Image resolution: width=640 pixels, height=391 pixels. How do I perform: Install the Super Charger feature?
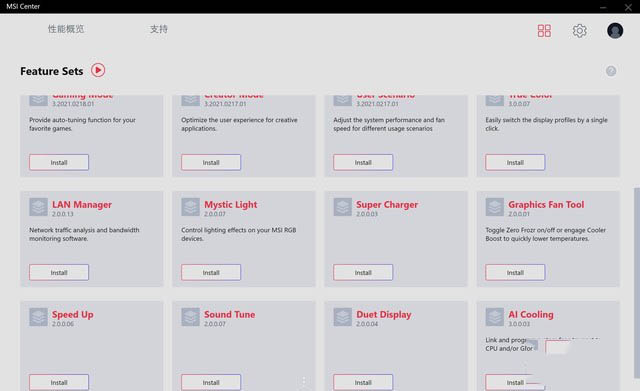click(x=363, y=272)
